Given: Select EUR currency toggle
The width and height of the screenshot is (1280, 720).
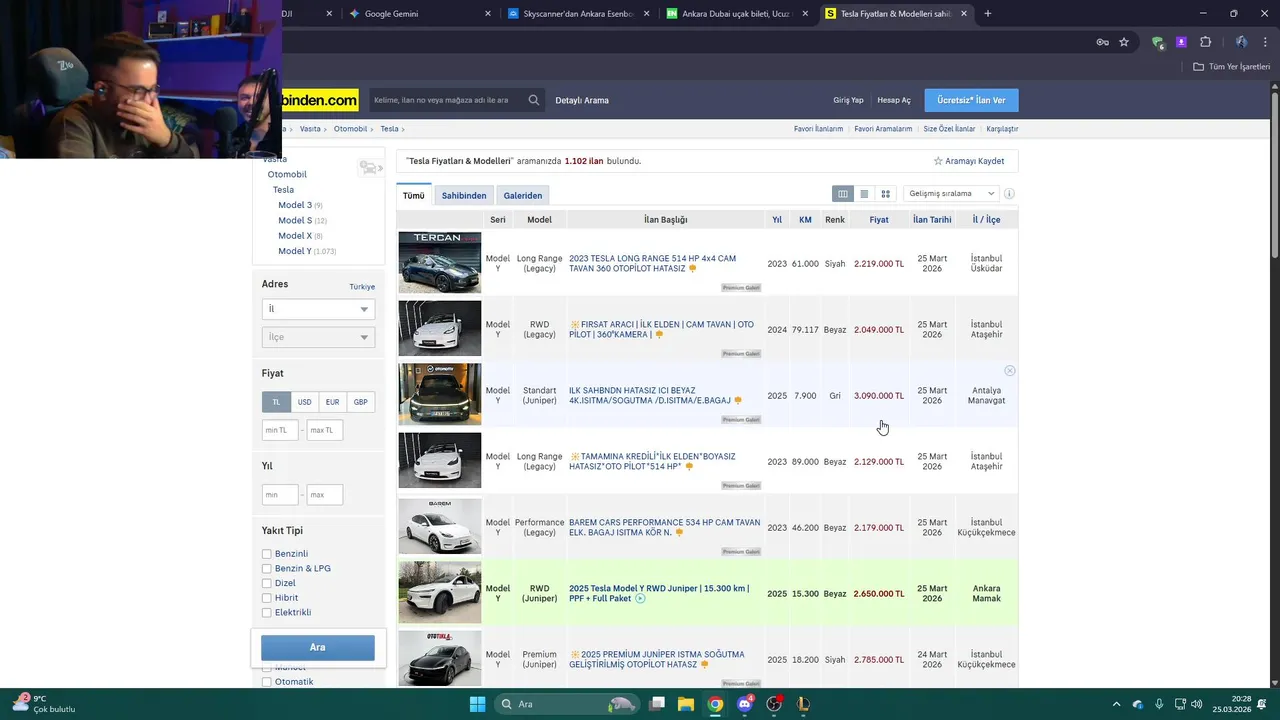Looking at the screenshot, I should [x=332, y=402].
